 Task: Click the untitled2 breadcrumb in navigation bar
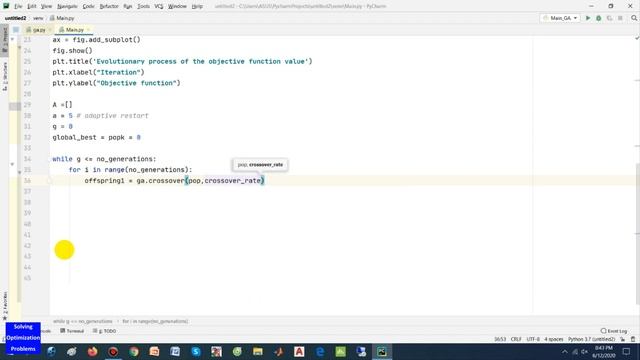coord(16,18)
